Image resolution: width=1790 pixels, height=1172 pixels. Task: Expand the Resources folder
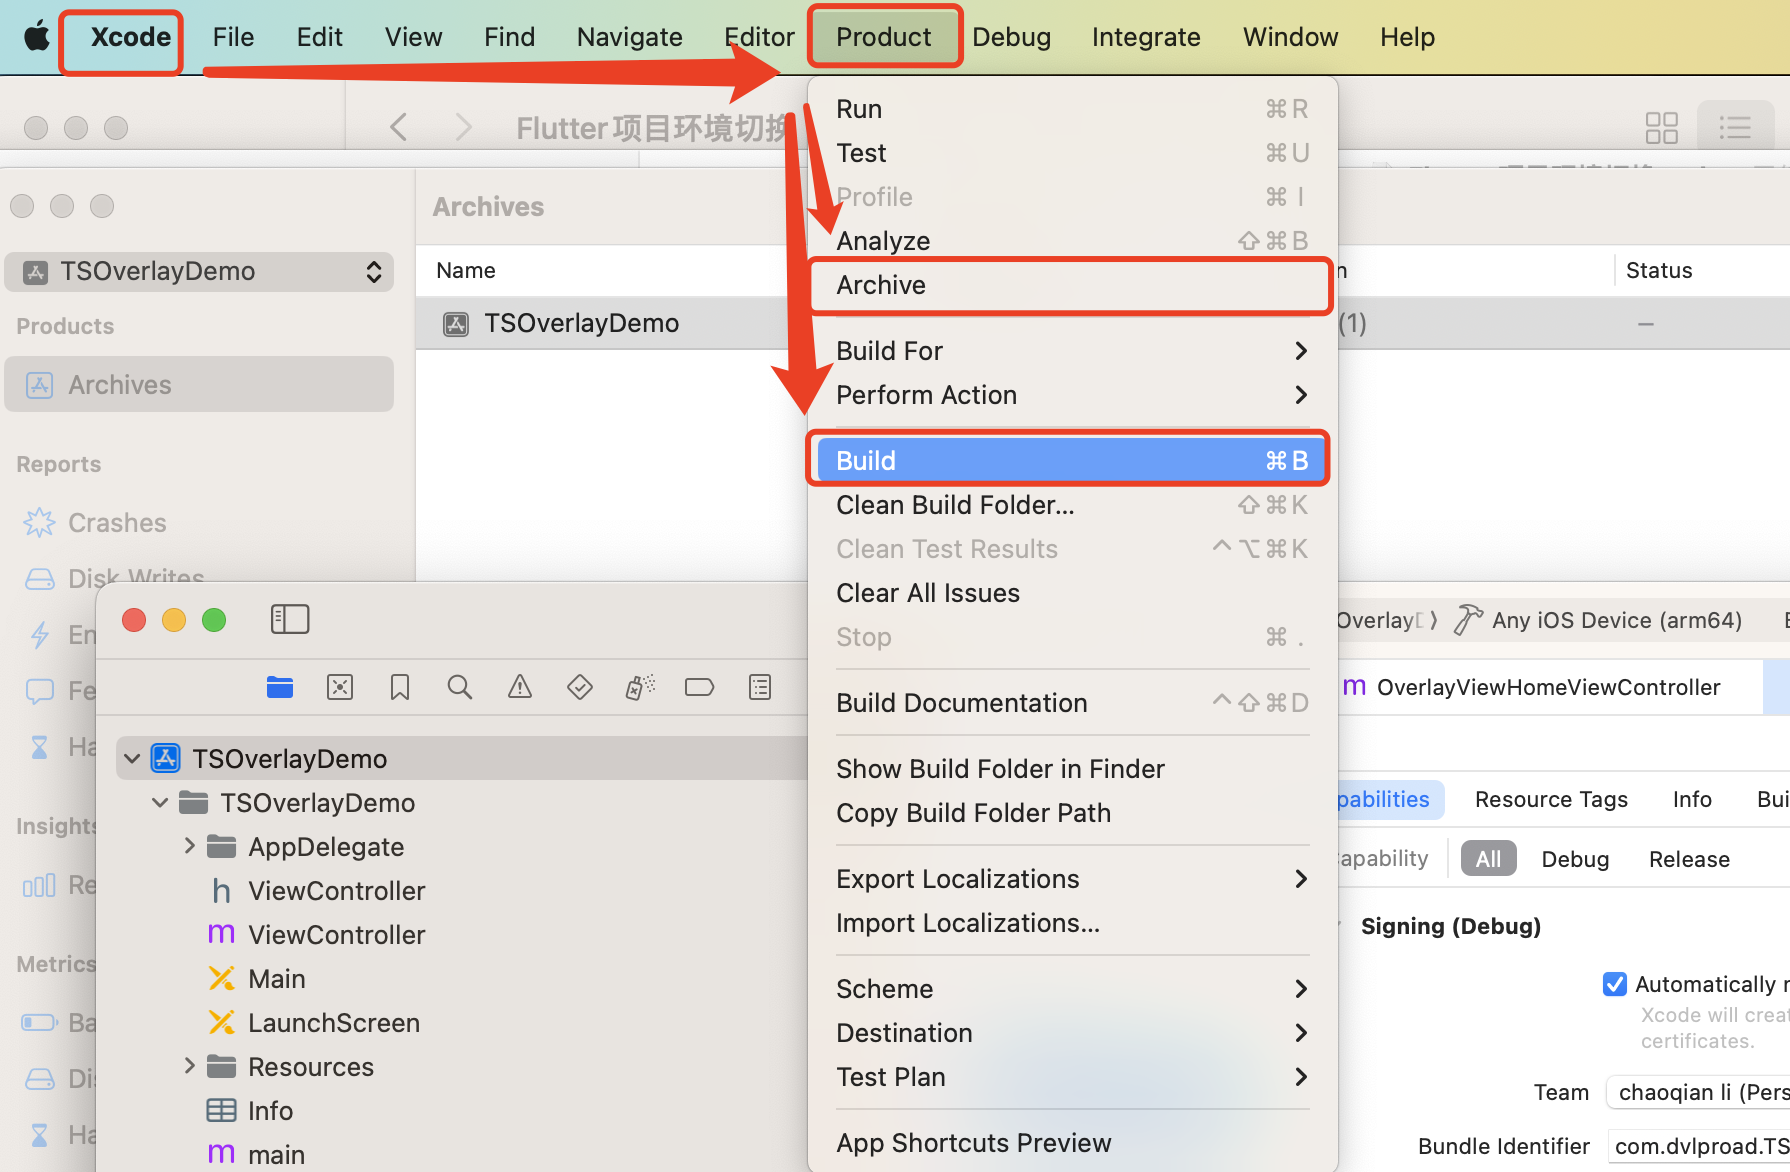pyautogui.click(x=189, y=1066)
